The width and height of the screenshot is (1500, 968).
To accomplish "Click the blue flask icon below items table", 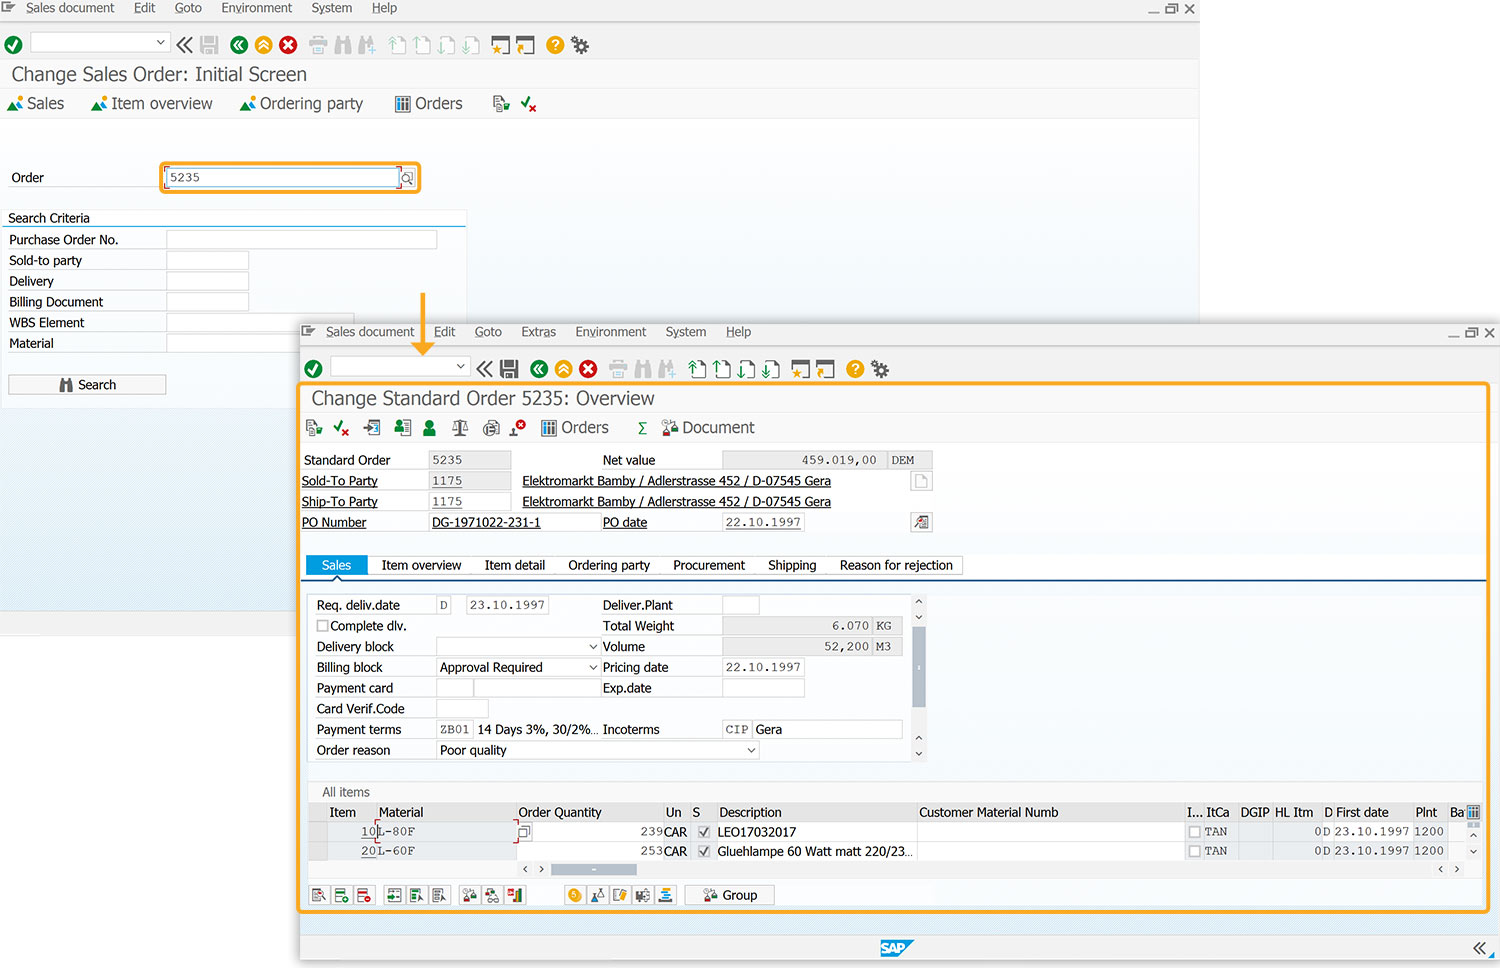I will pos(597,895).
